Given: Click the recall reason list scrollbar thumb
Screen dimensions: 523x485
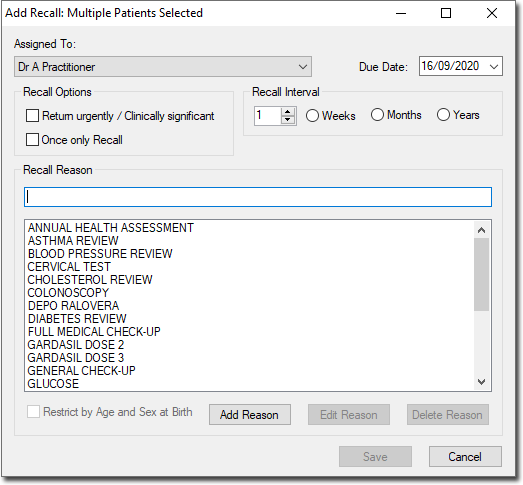Looking at the screenshot, I should pyautogui.click(x=481, y=274).
